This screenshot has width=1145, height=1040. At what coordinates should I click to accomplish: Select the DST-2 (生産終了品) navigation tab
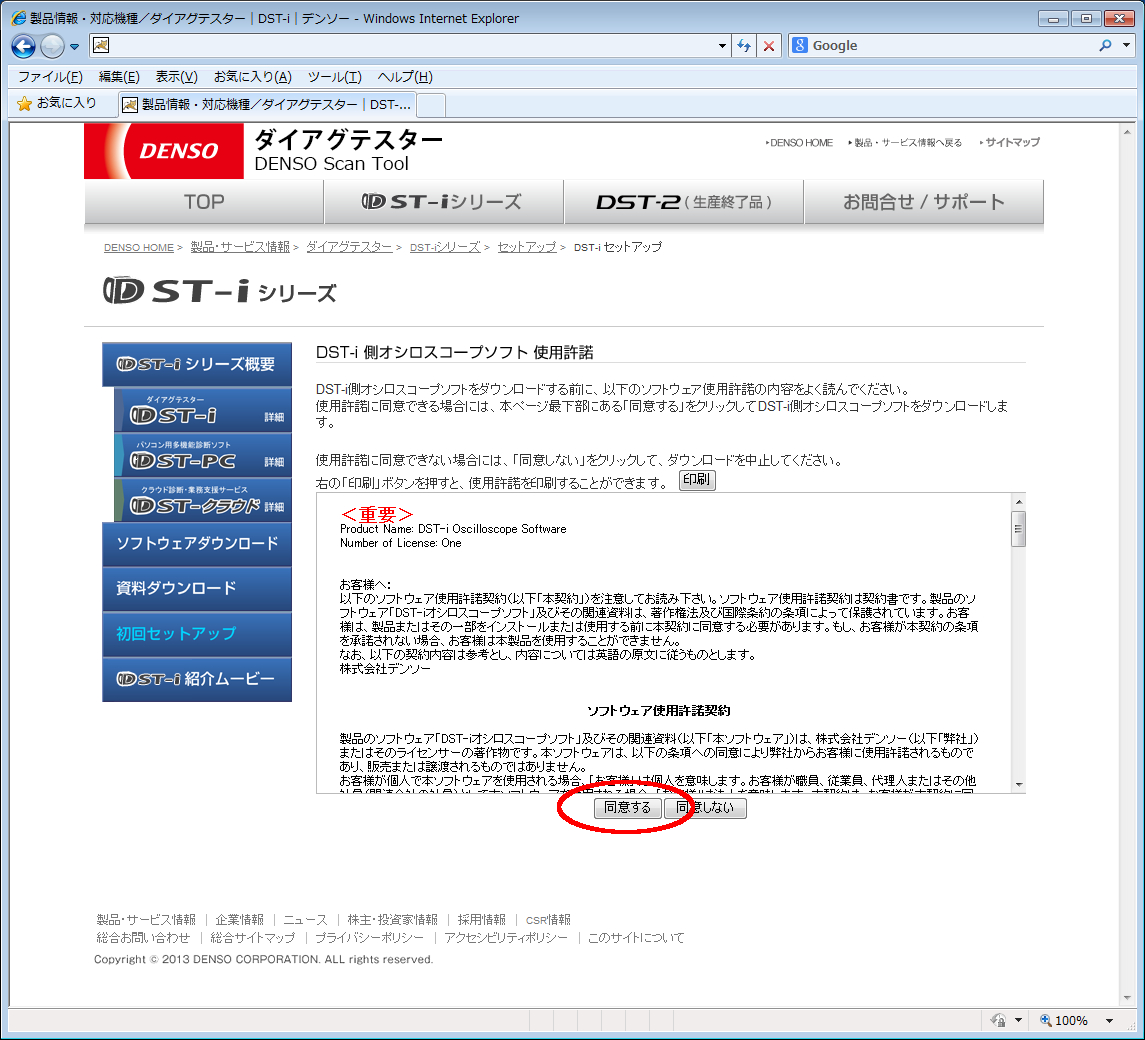click(x=683, y=202)
